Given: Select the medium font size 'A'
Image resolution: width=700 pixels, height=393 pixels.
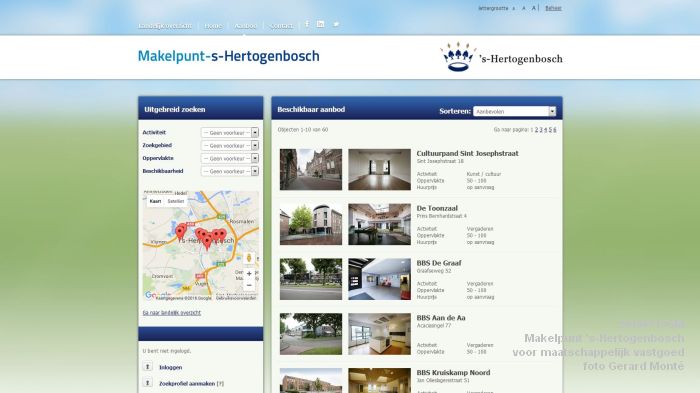Looking at the screenshot, I should [524, 8].
